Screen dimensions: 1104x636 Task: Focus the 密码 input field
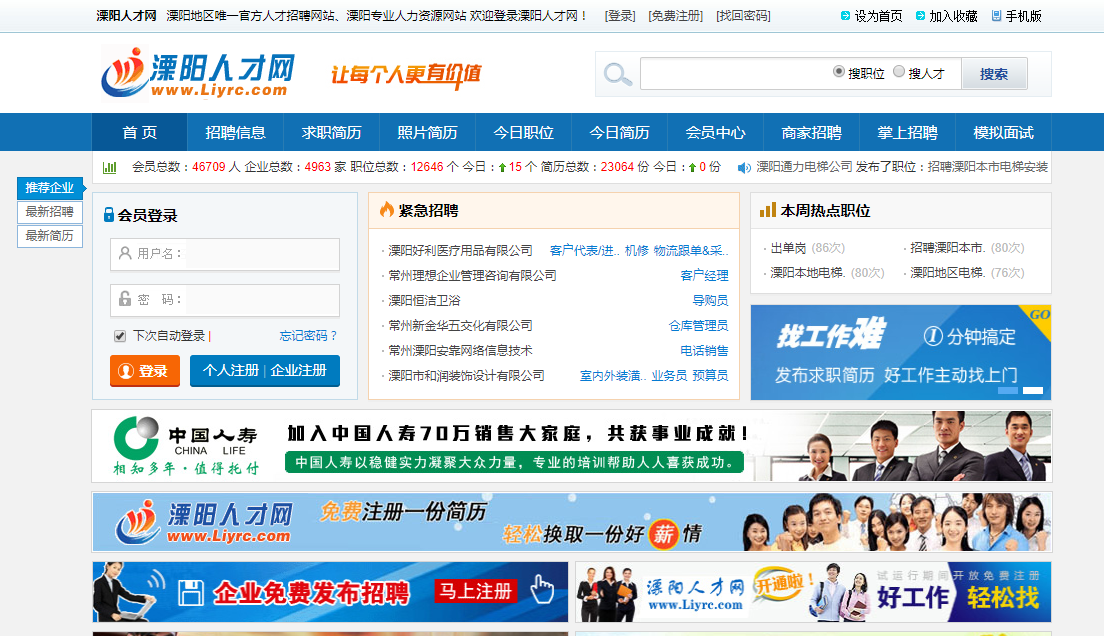[x=225, y=300]
